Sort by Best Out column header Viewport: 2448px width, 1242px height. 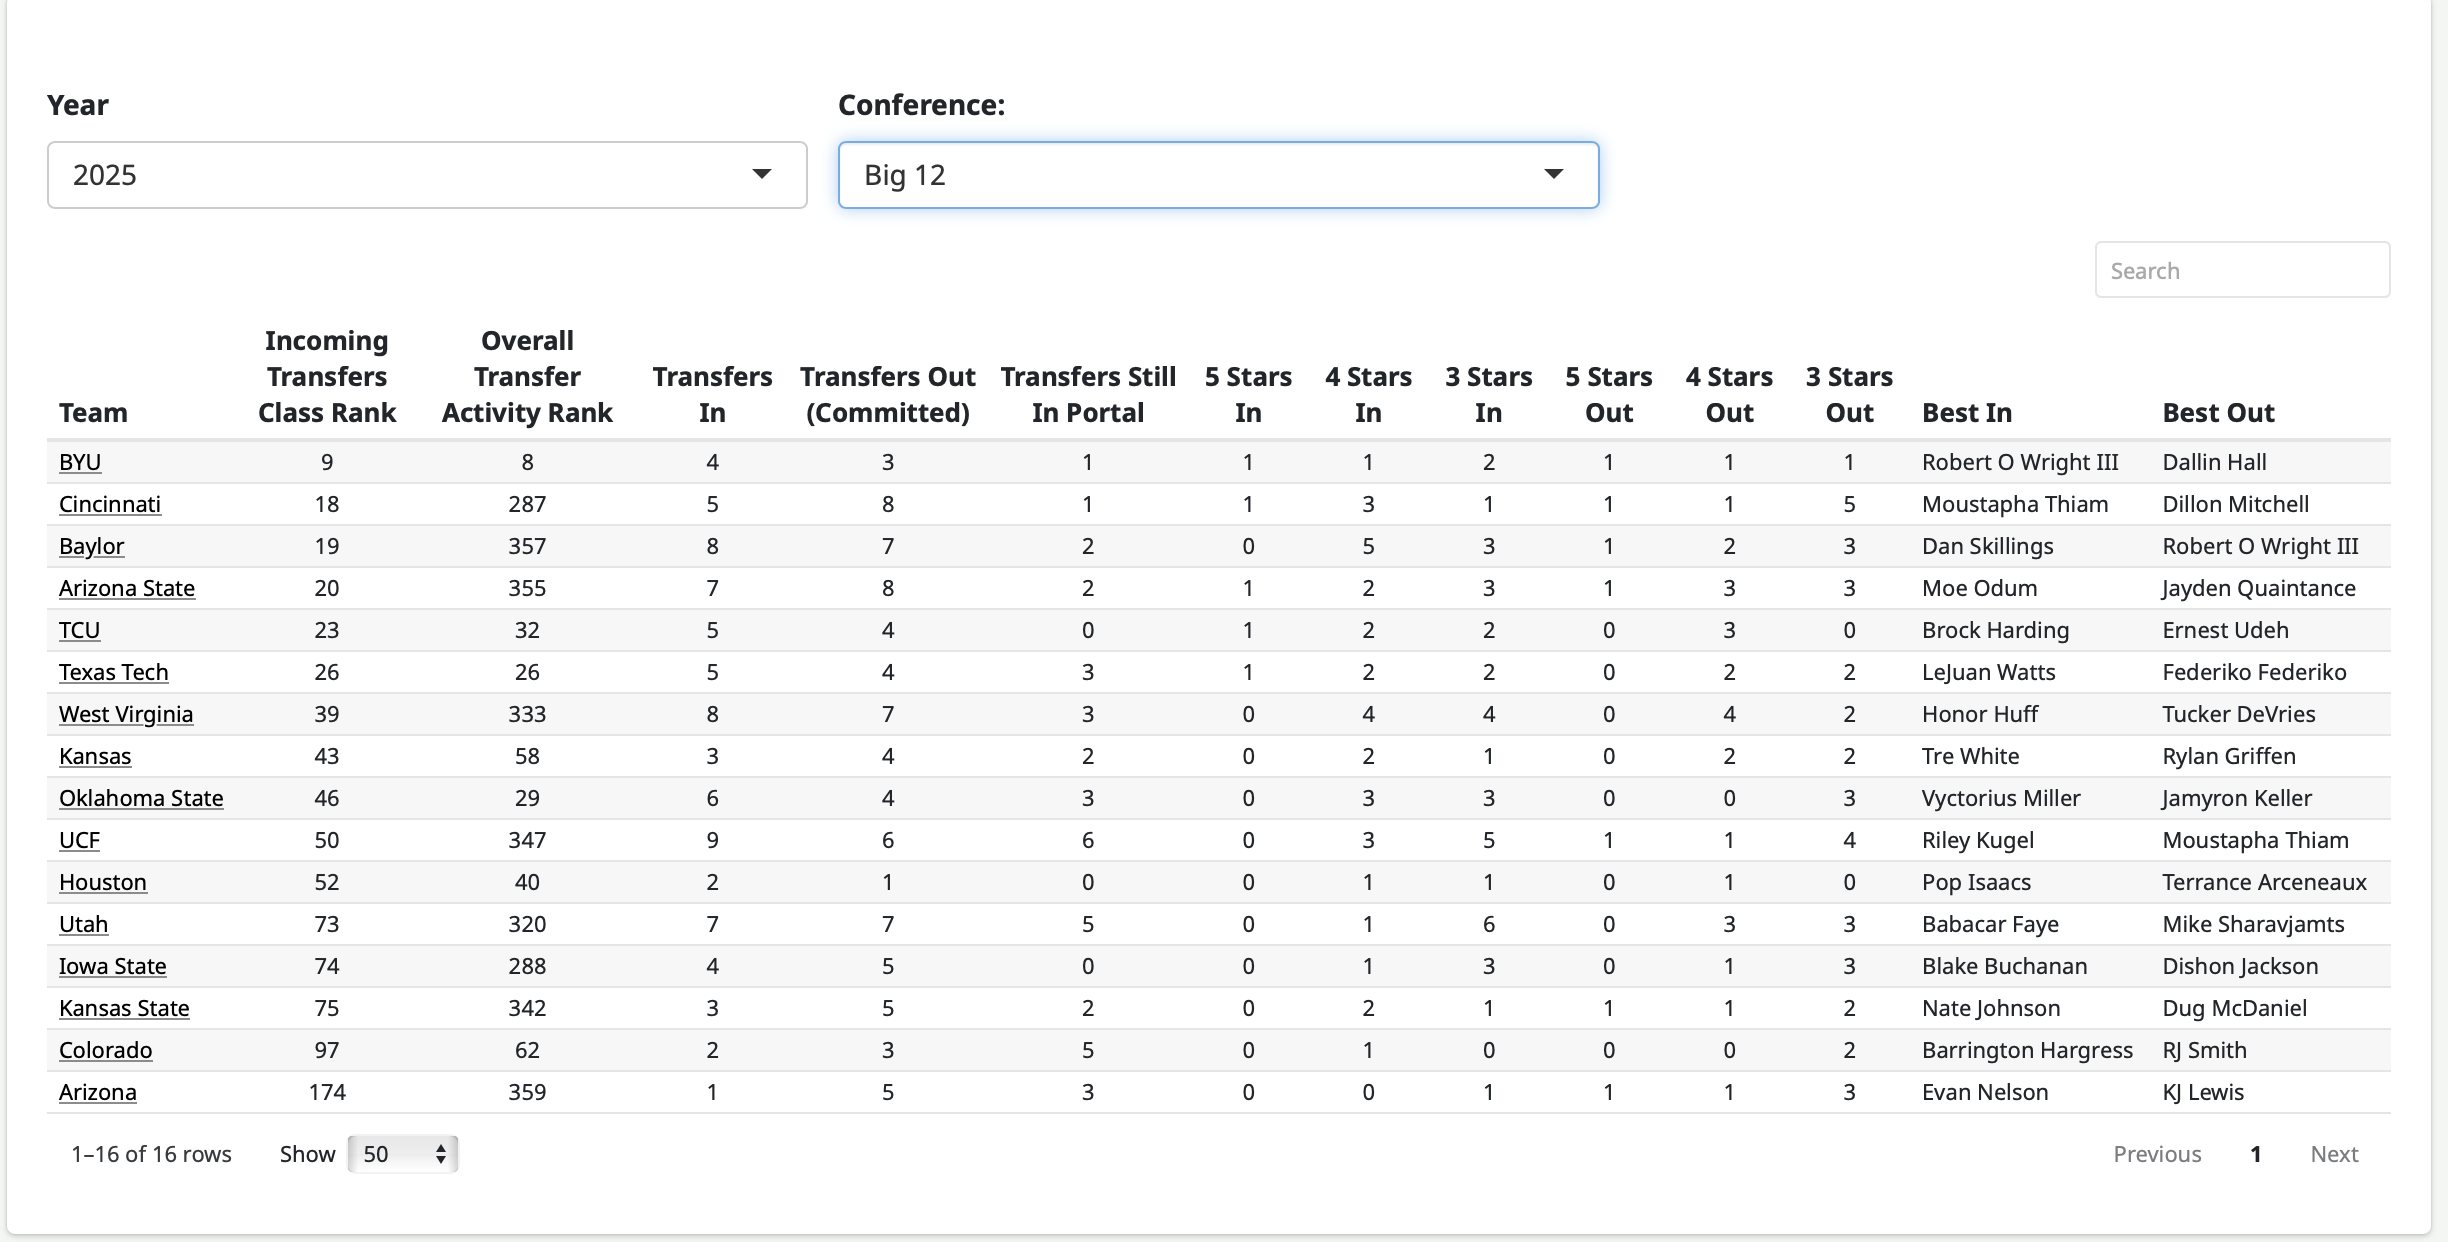2218,413
